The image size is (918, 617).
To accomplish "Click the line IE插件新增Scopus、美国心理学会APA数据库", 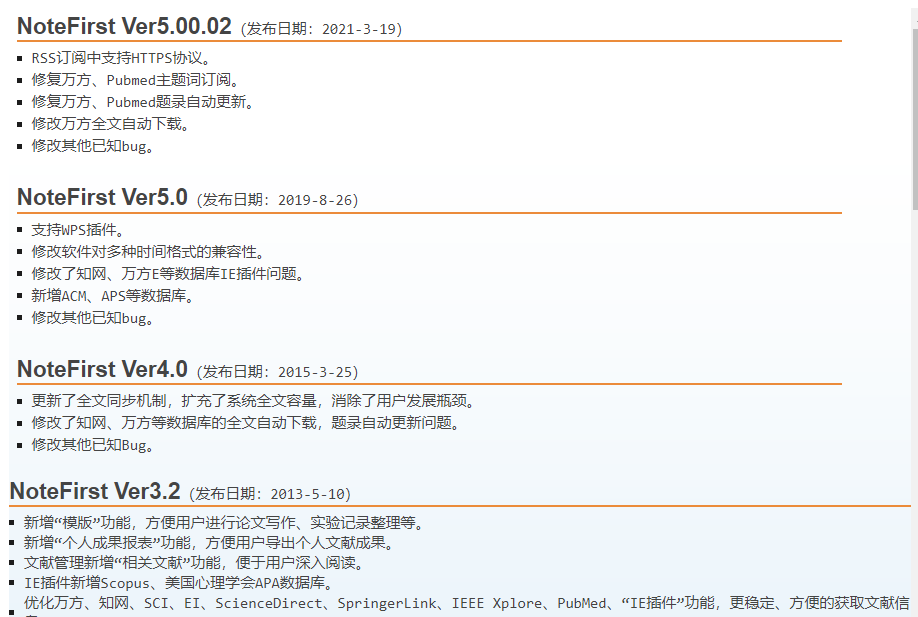I will click(x=179, y=583).
